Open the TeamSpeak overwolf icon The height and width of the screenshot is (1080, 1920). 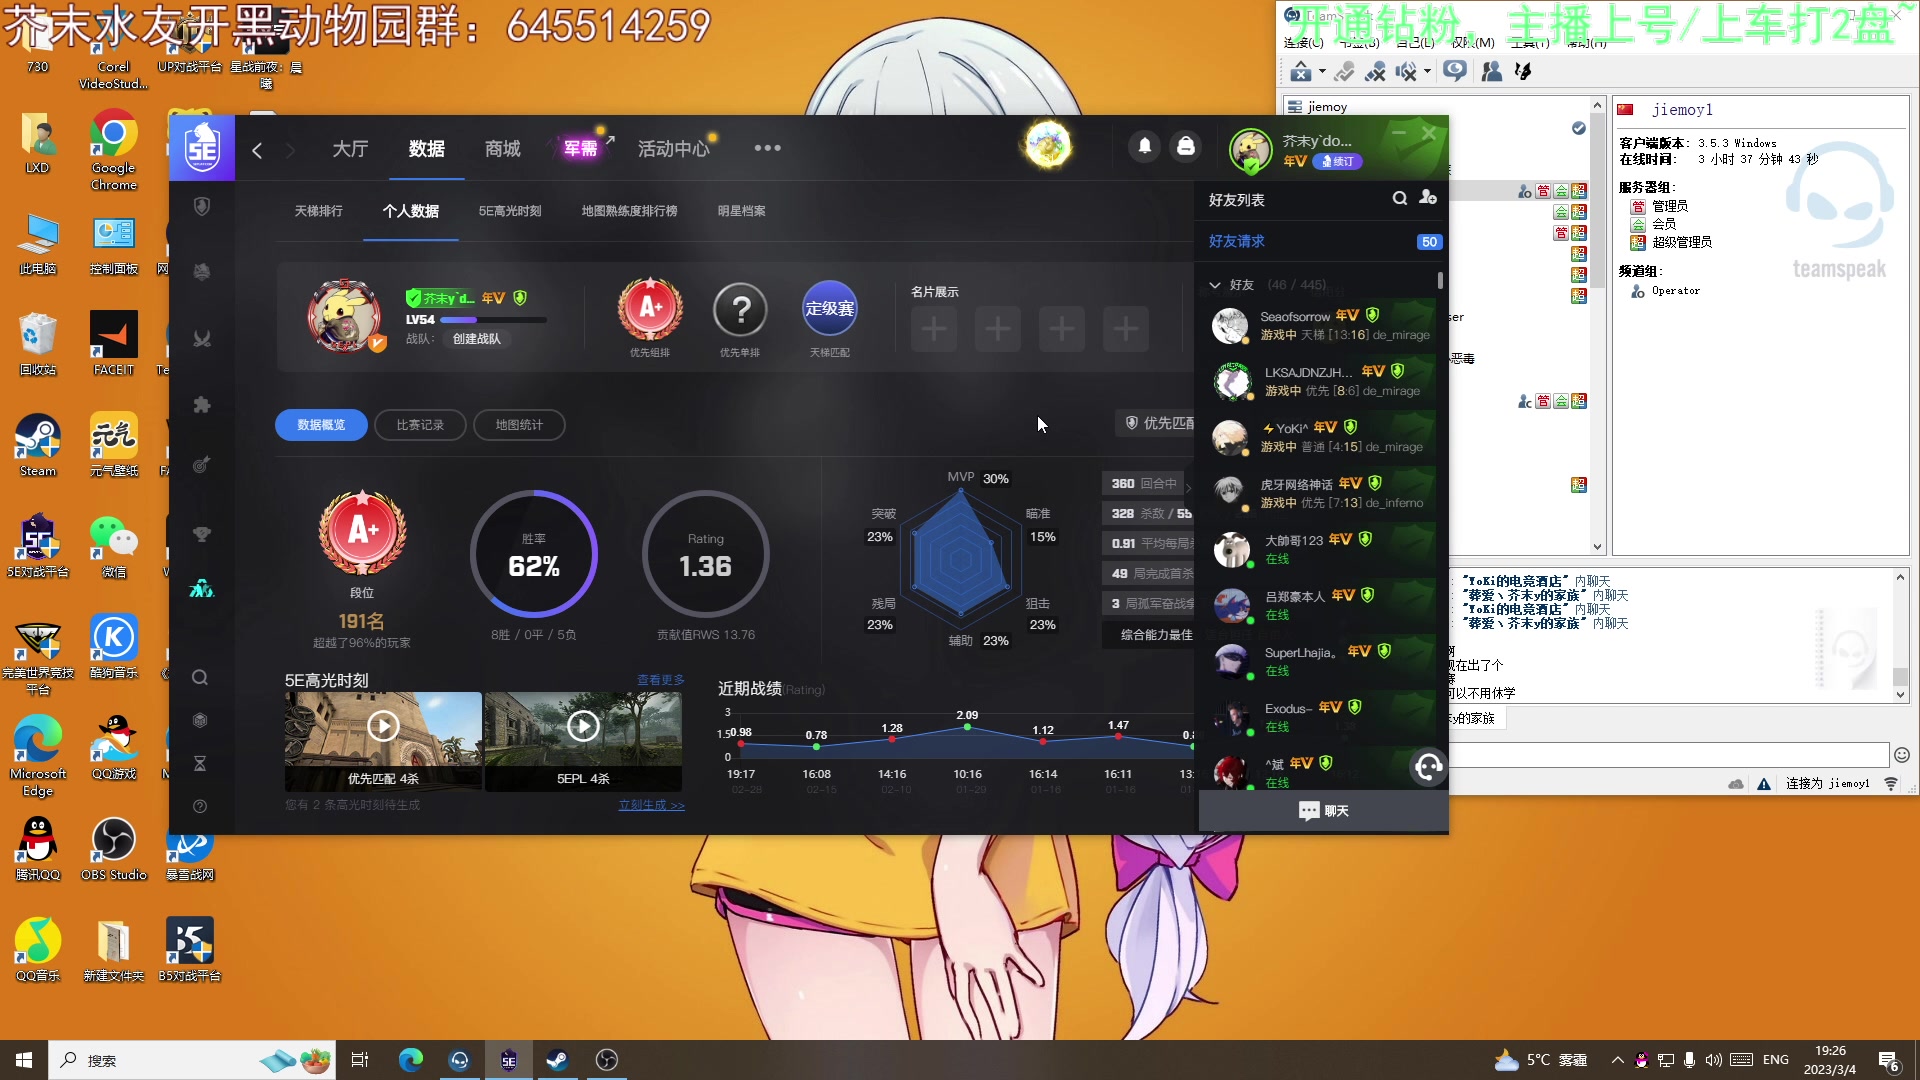(1523, 71)
